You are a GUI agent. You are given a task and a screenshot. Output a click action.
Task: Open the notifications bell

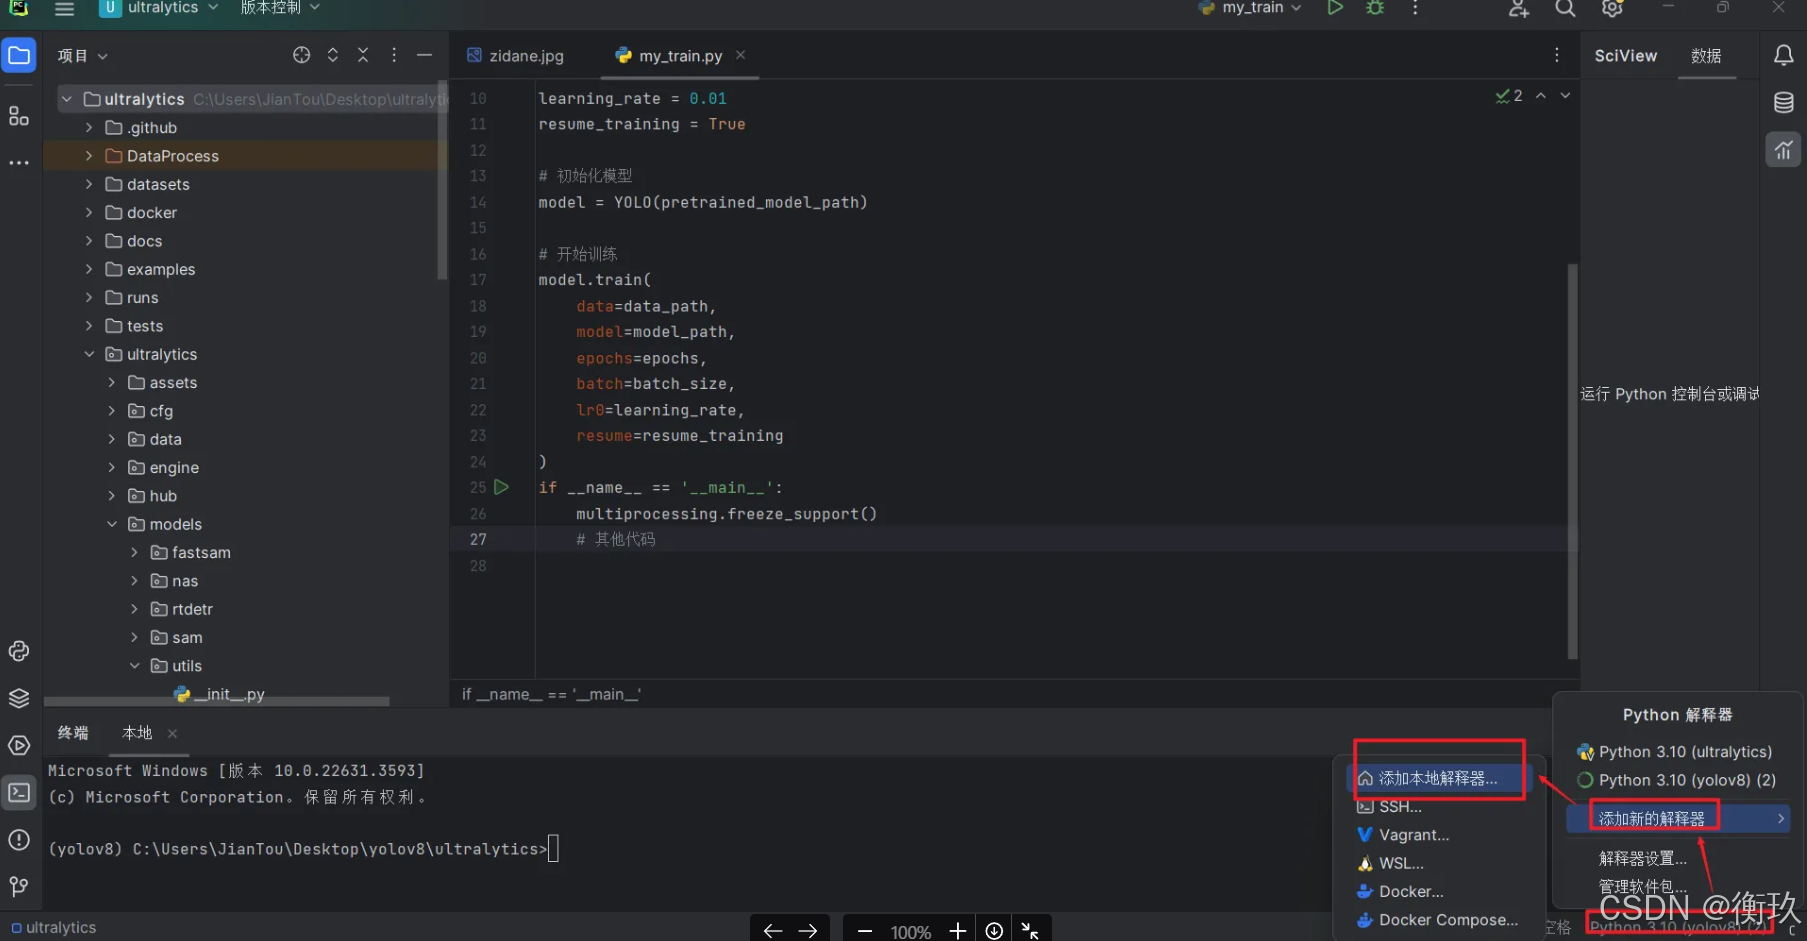(1783, 55)
